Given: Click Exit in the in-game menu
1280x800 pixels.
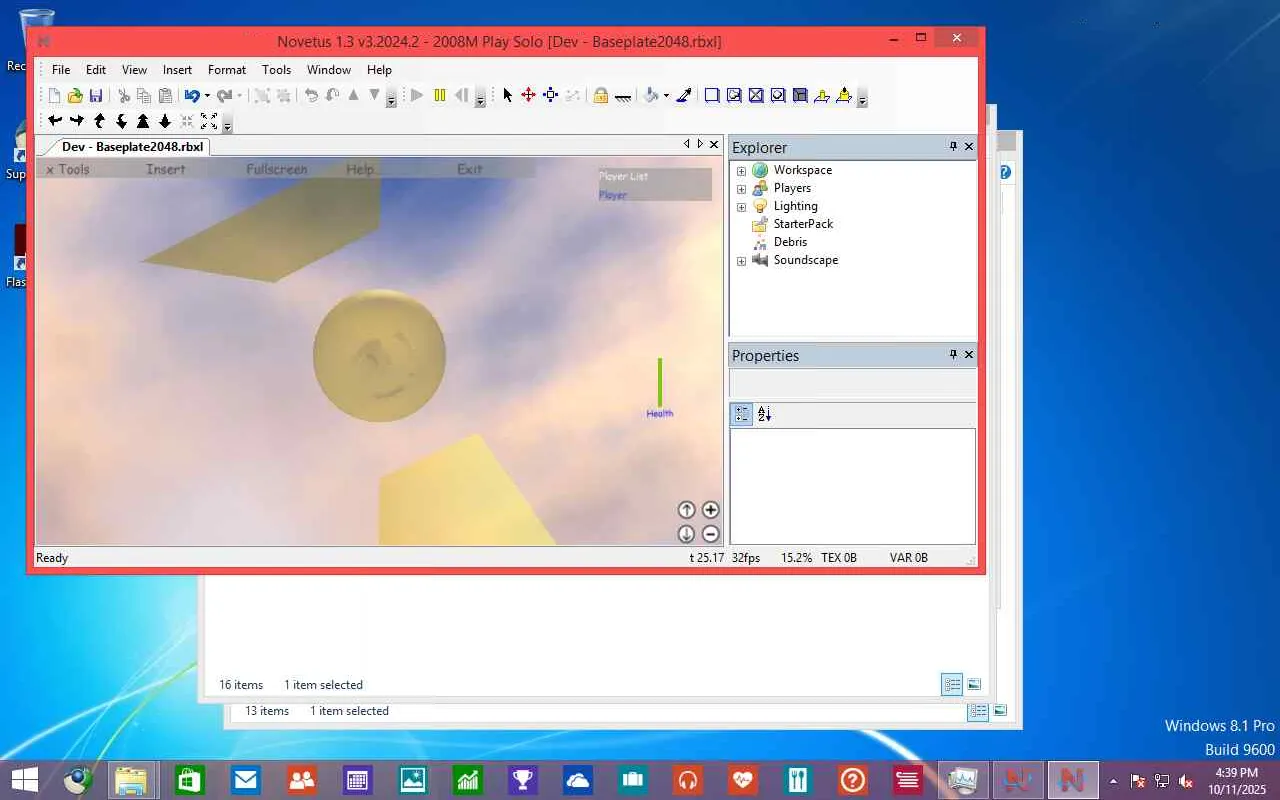Looking at the screenshot, I should point(470,170).
